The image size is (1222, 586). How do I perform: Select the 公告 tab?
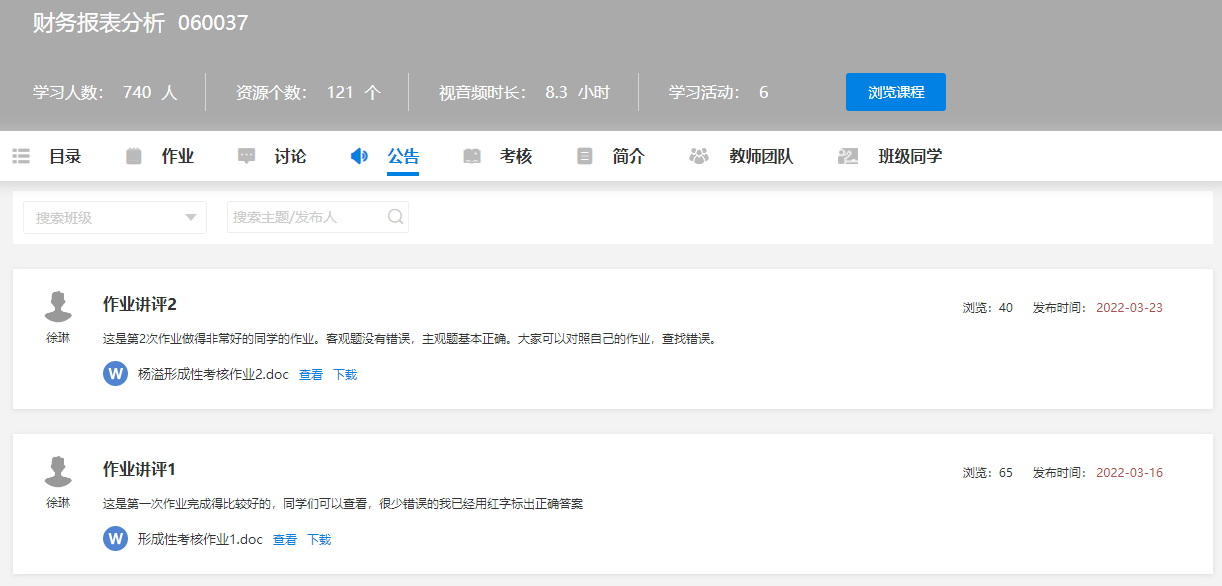point(403,156)
